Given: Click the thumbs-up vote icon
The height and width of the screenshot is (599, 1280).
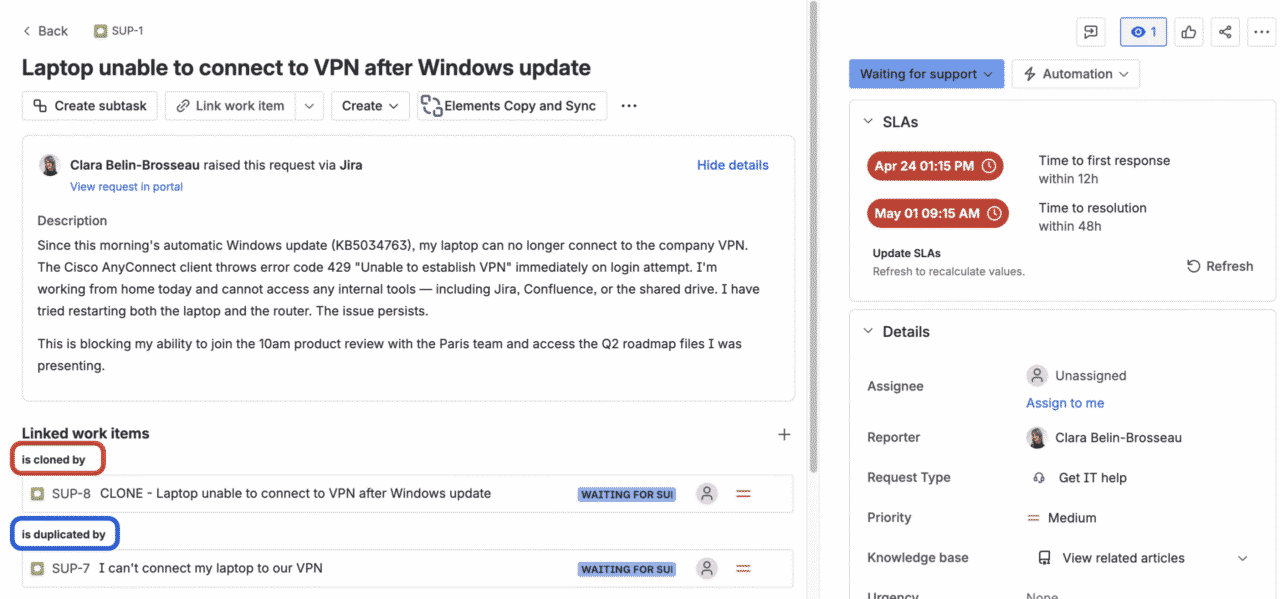Looking at the screenshot, I should pyautogui.click(x=1189, y=32).
